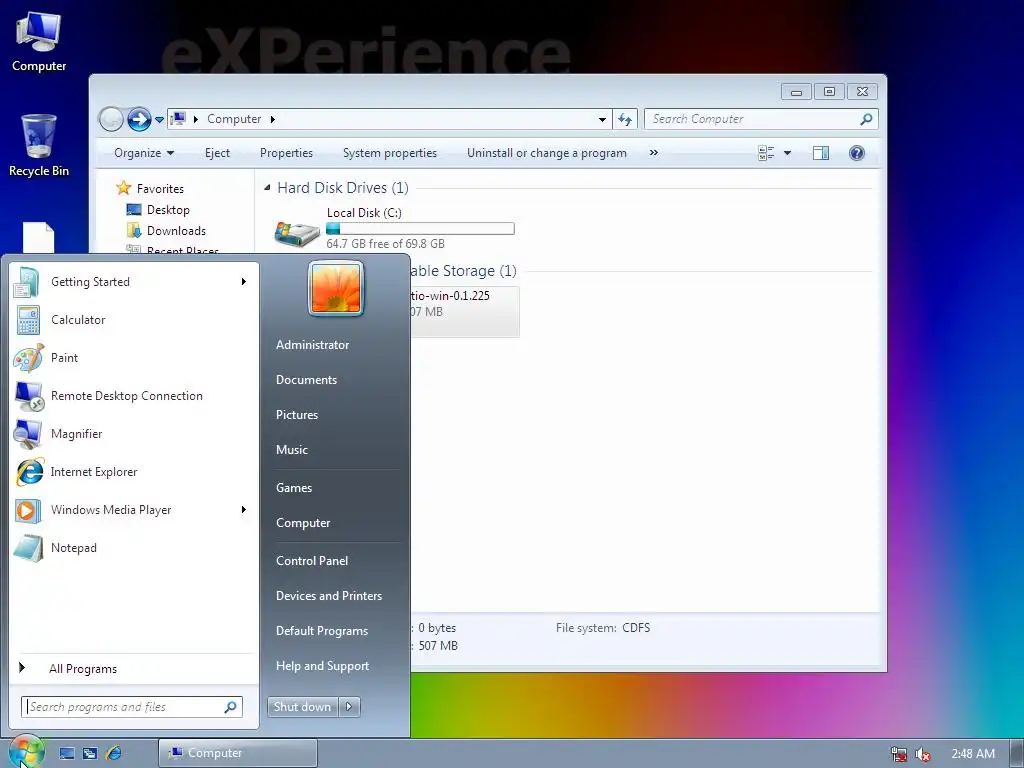The image size is (1024, 768).
Task: Click the taskbar clock showing 2:48 AM
Action: point(973,754)
